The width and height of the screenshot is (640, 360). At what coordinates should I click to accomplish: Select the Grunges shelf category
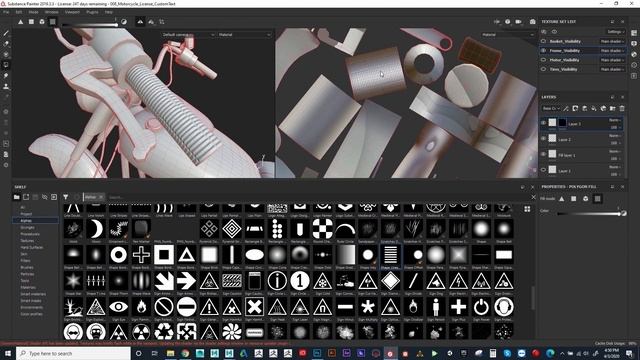click(x=27, y=227)
